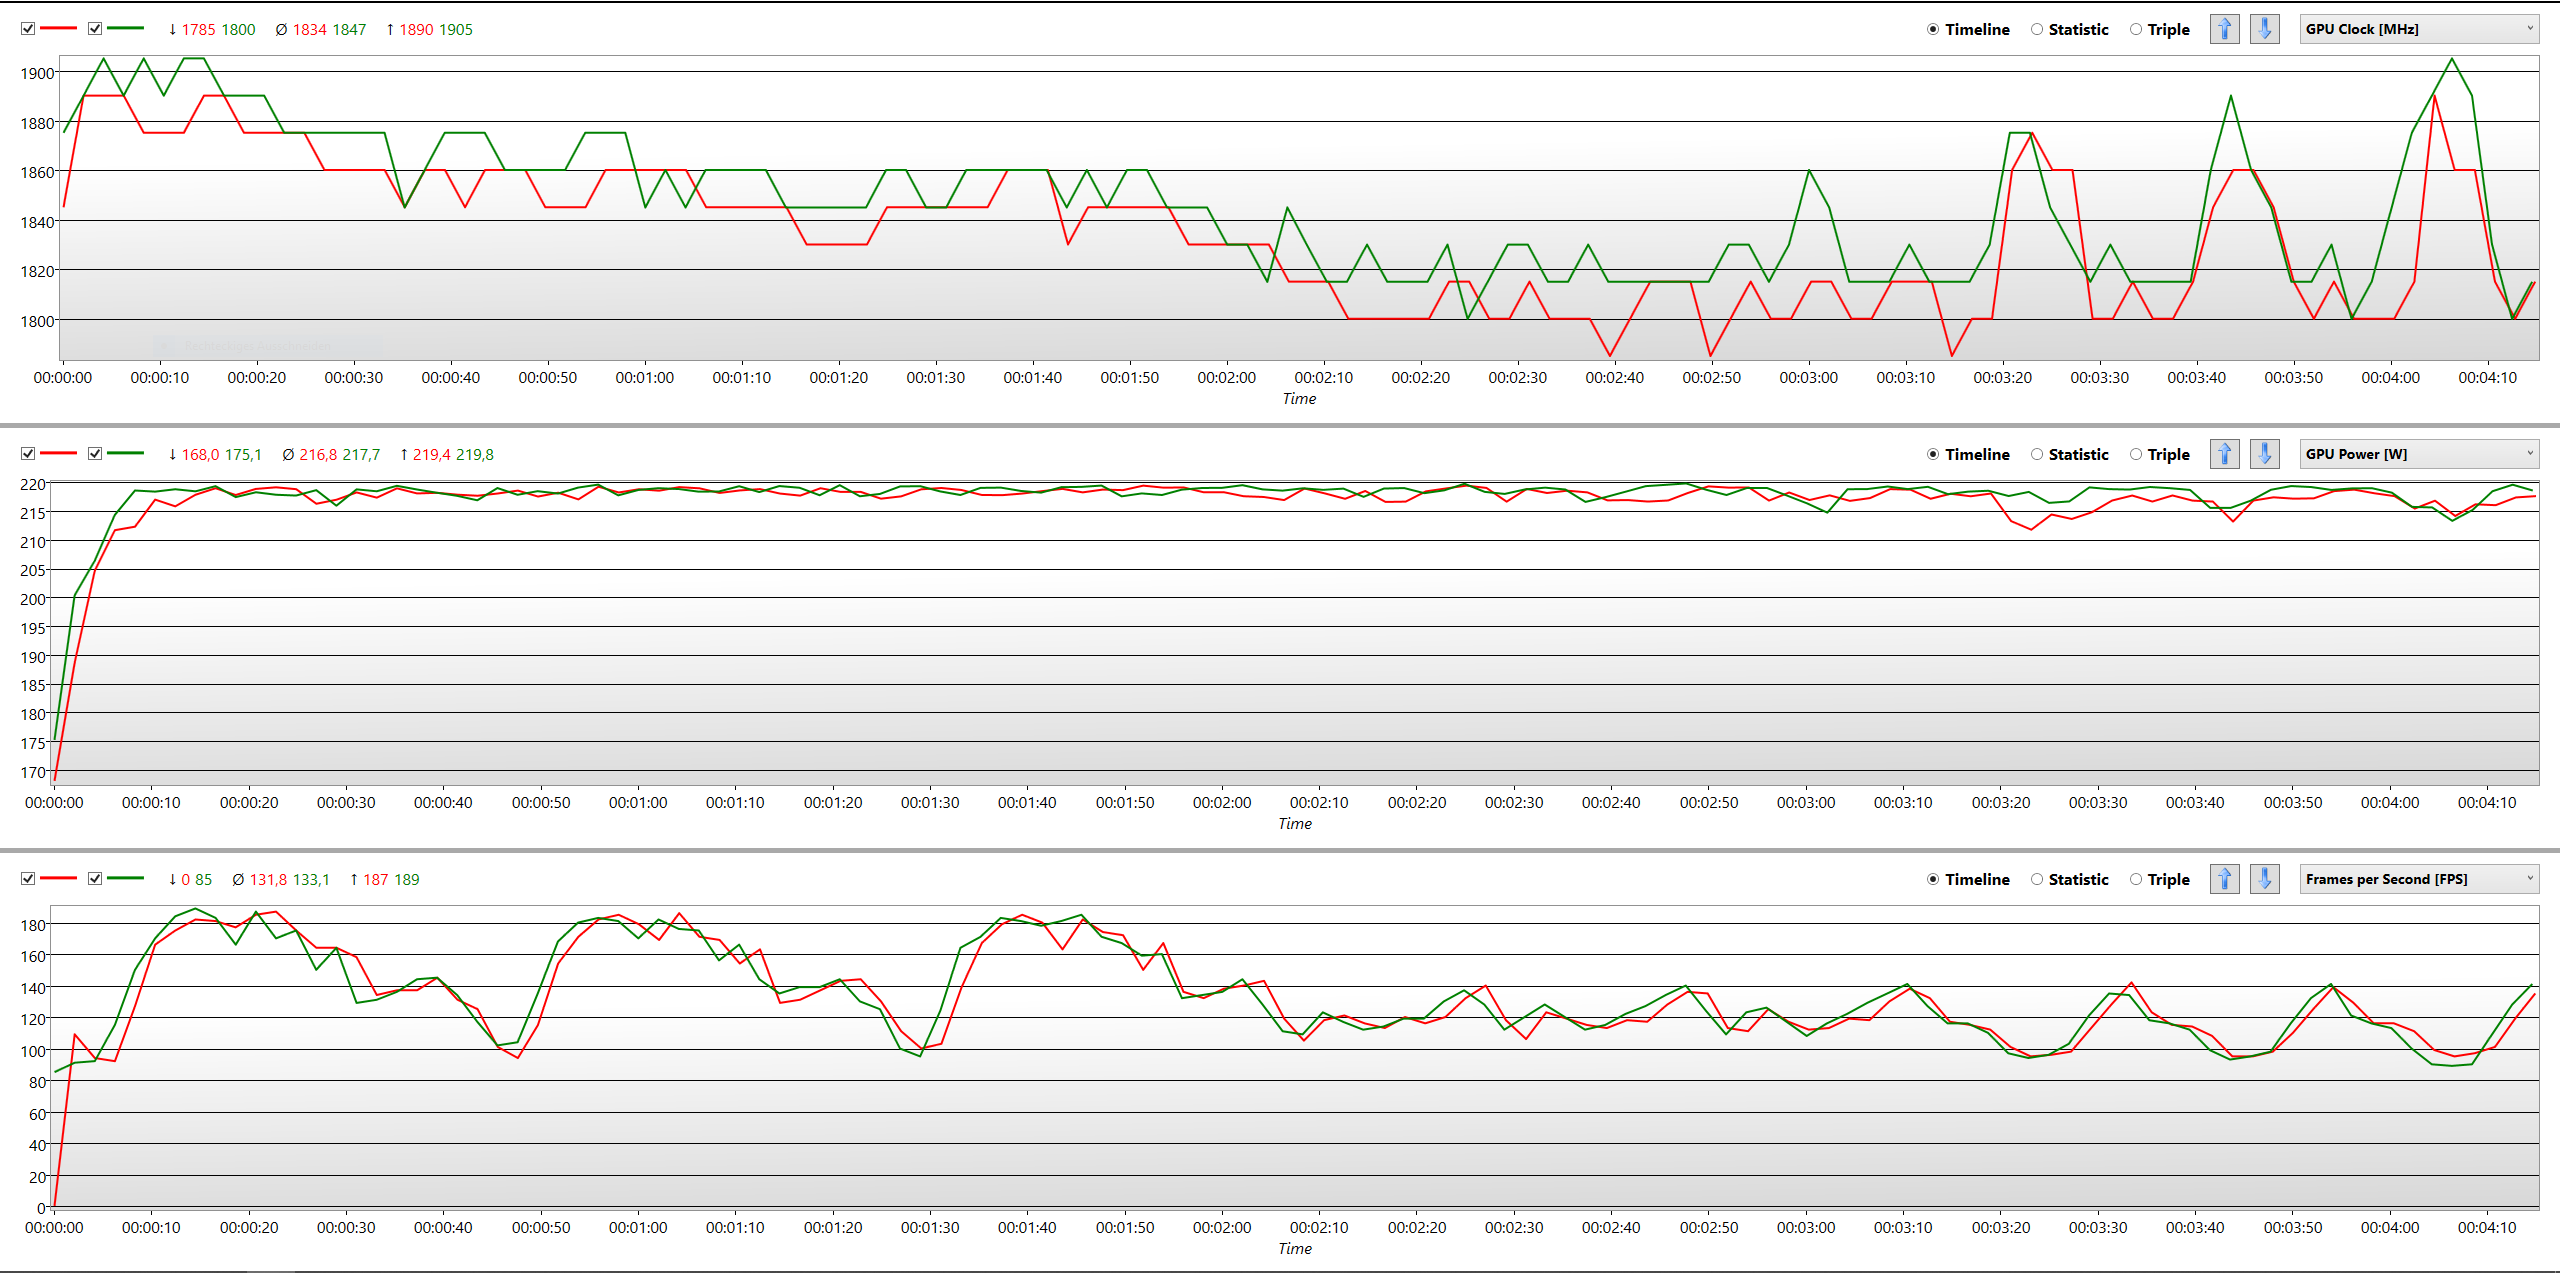Viewport: 2560px width, 1273px height.
Task: Select Triple view in GPU Clock panel
Action: click(2136, 29)
